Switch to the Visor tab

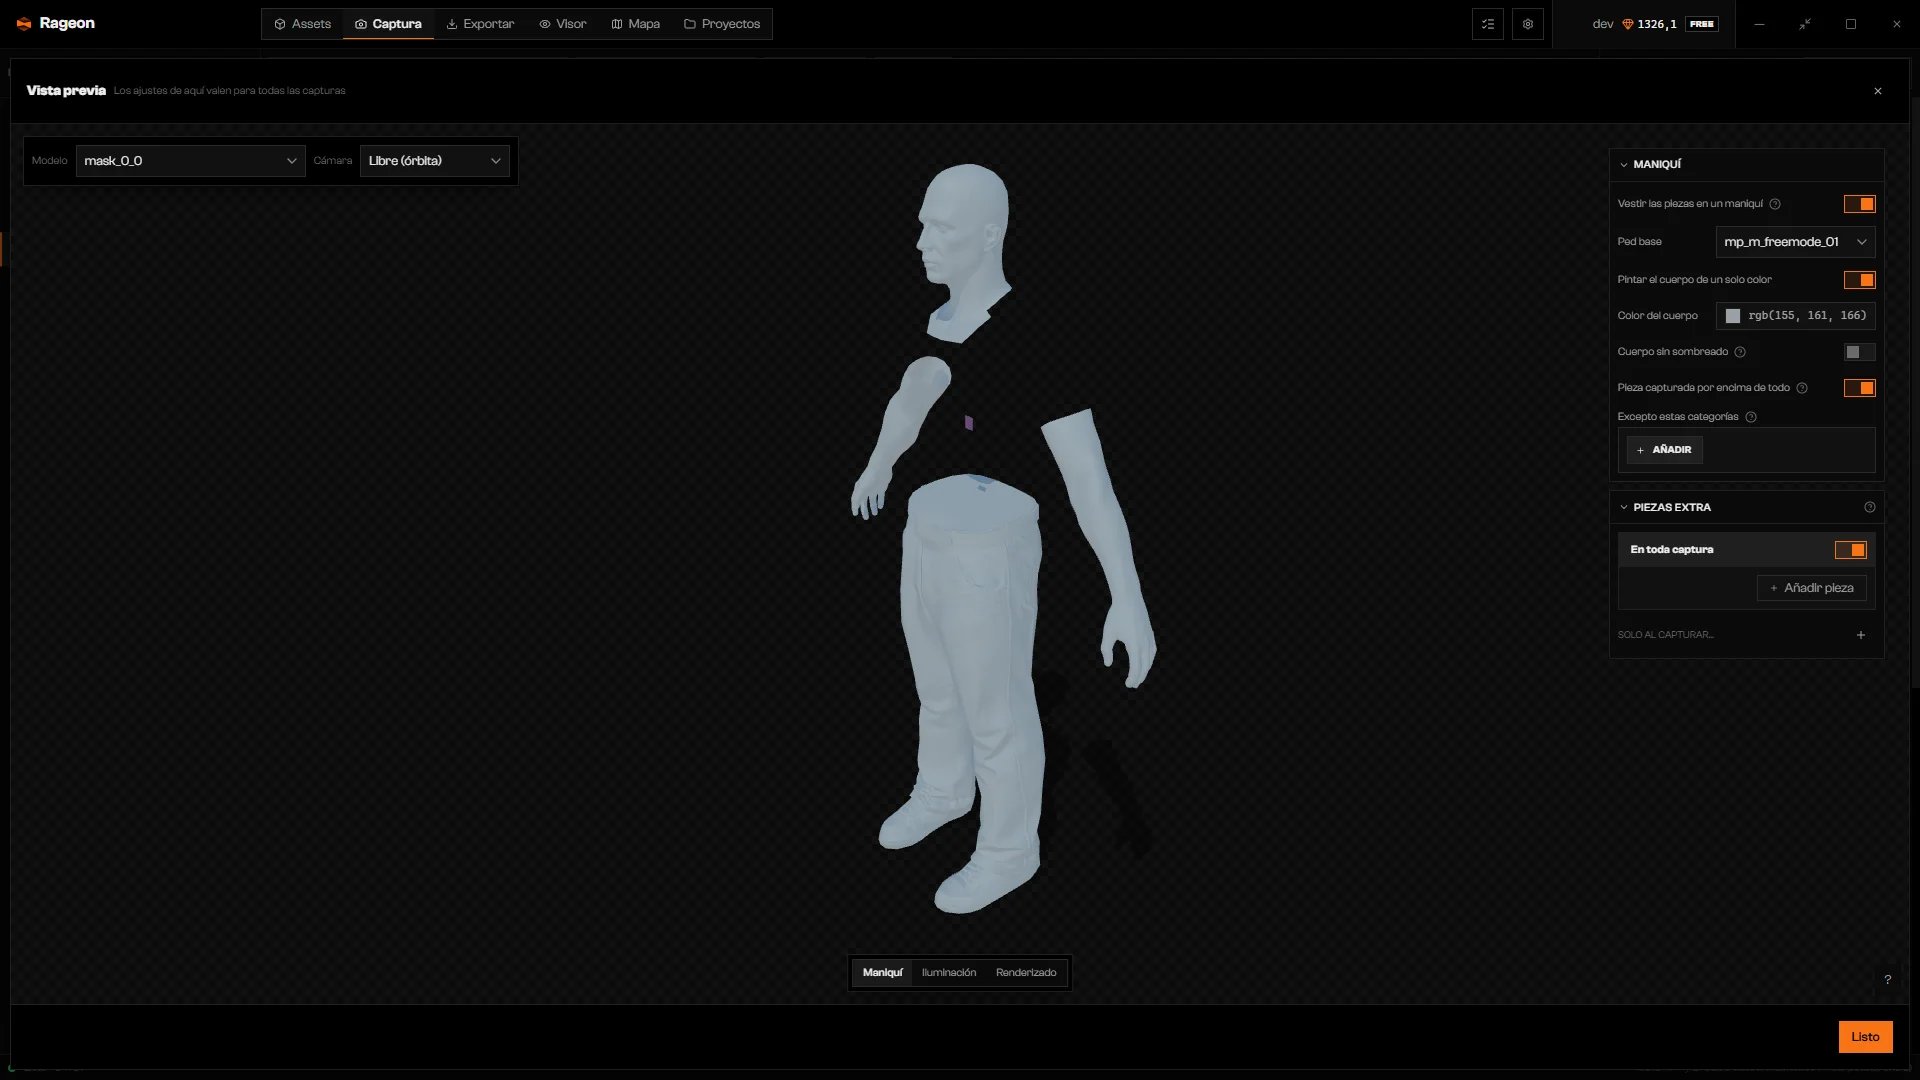point(562,24)
